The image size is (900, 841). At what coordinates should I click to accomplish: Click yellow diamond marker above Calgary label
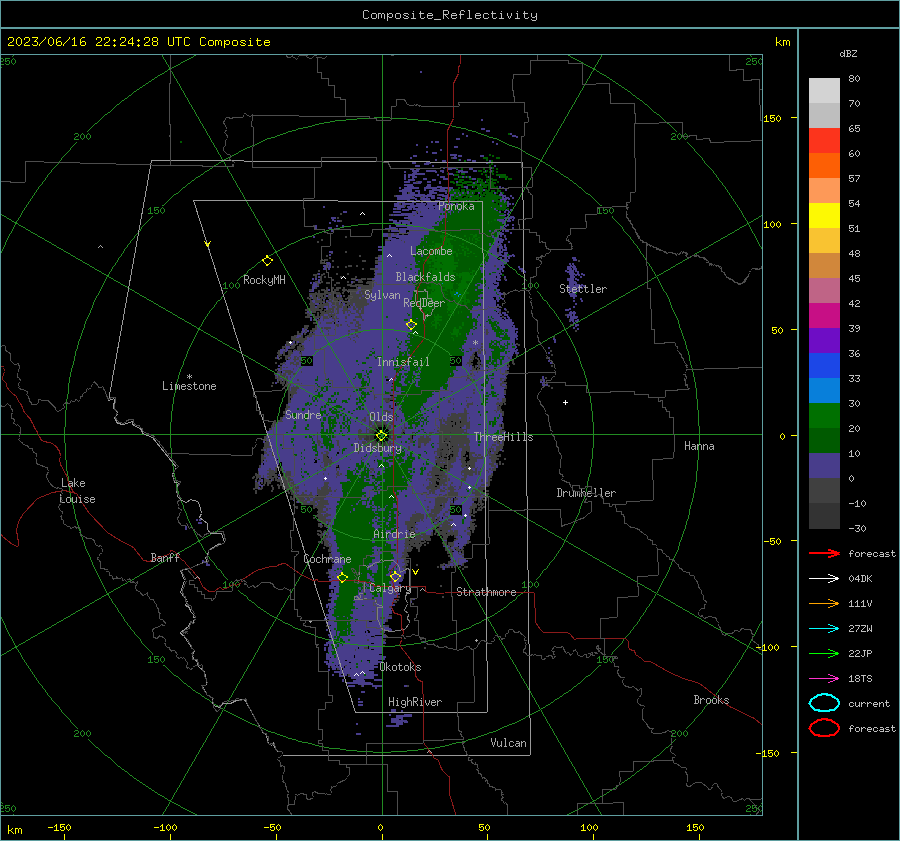(395, 576)
